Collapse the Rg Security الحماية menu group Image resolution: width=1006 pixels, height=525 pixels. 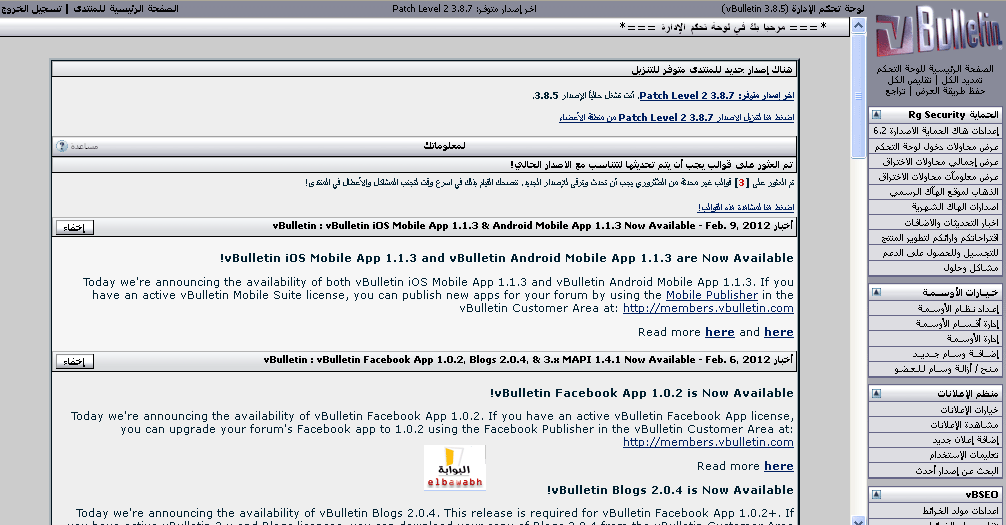(876, 115)
